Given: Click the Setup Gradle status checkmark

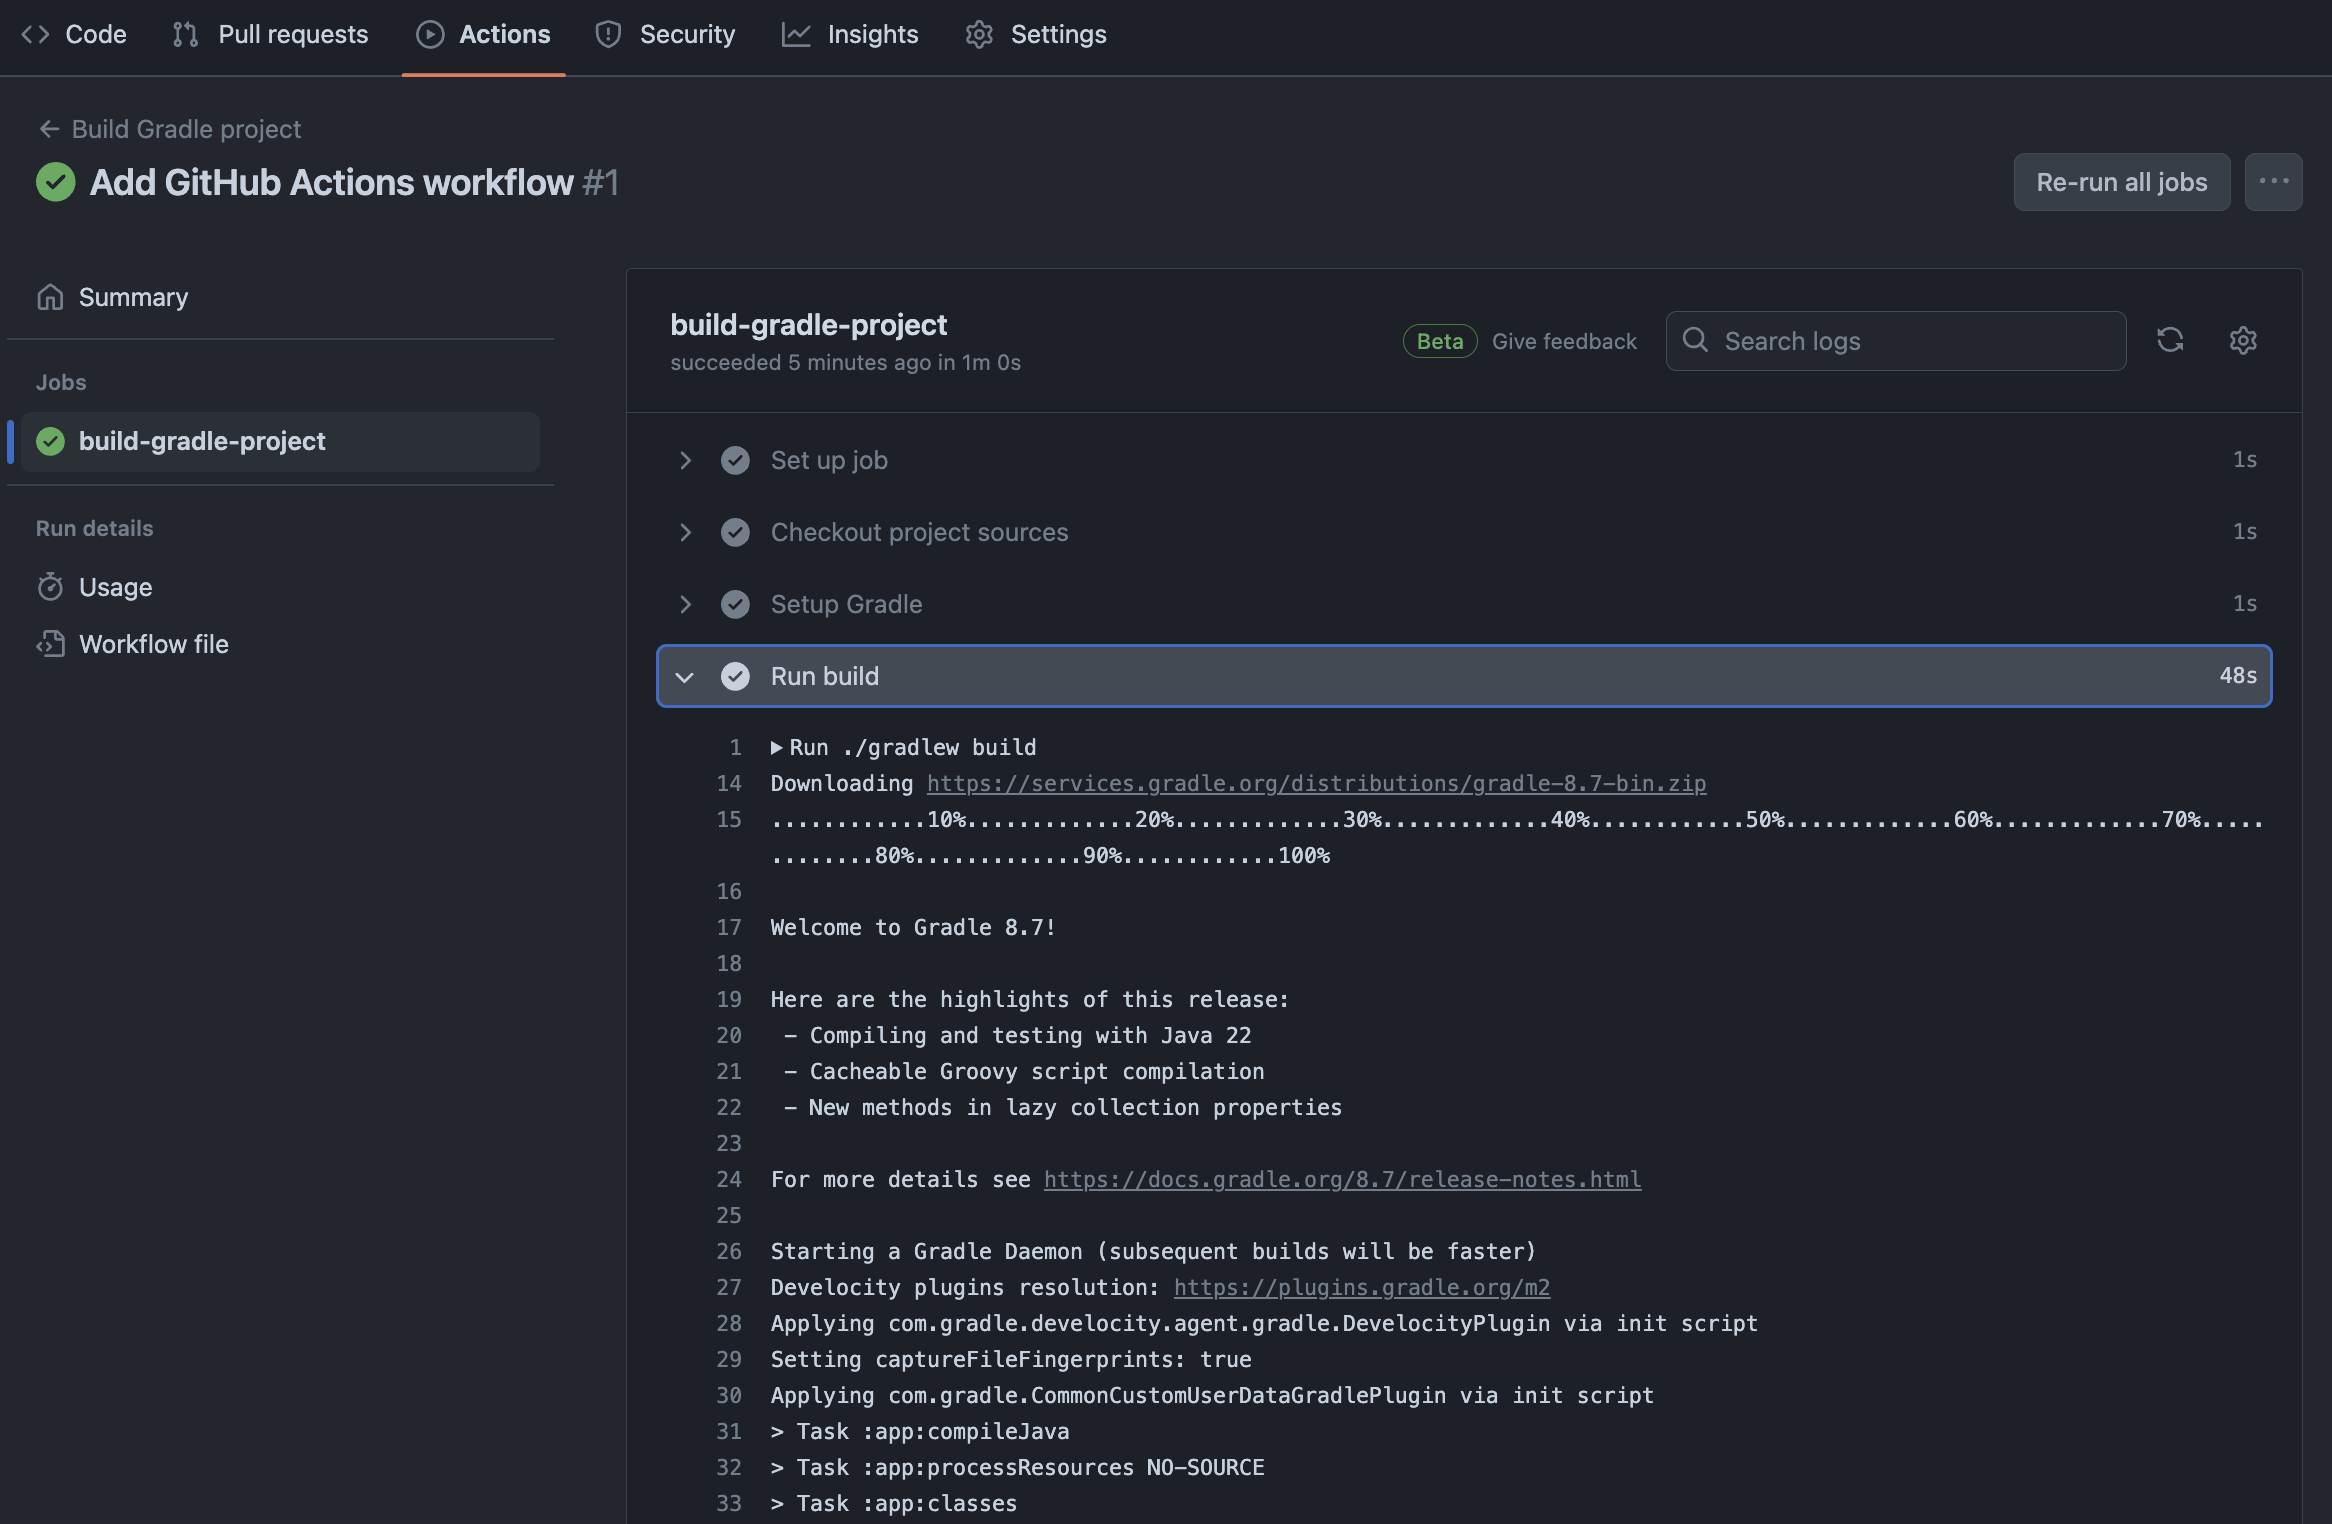Looking at the screenshot, I should coord(735,604).
